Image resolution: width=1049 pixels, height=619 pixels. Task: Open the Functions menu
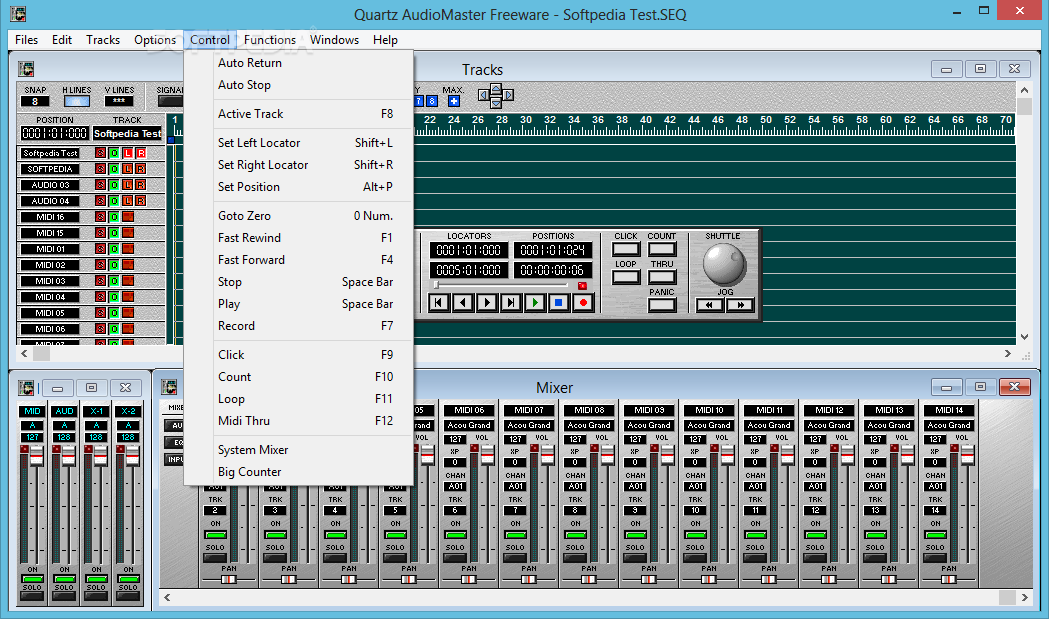[x=270, y=40]
